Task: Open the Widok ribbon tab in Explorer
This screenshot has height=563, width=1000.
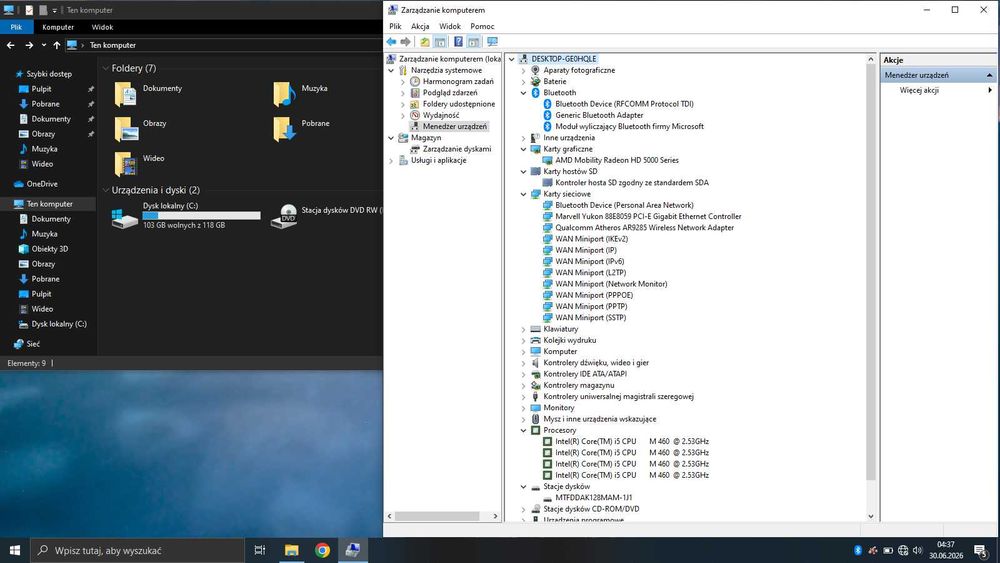Action: 102,27
